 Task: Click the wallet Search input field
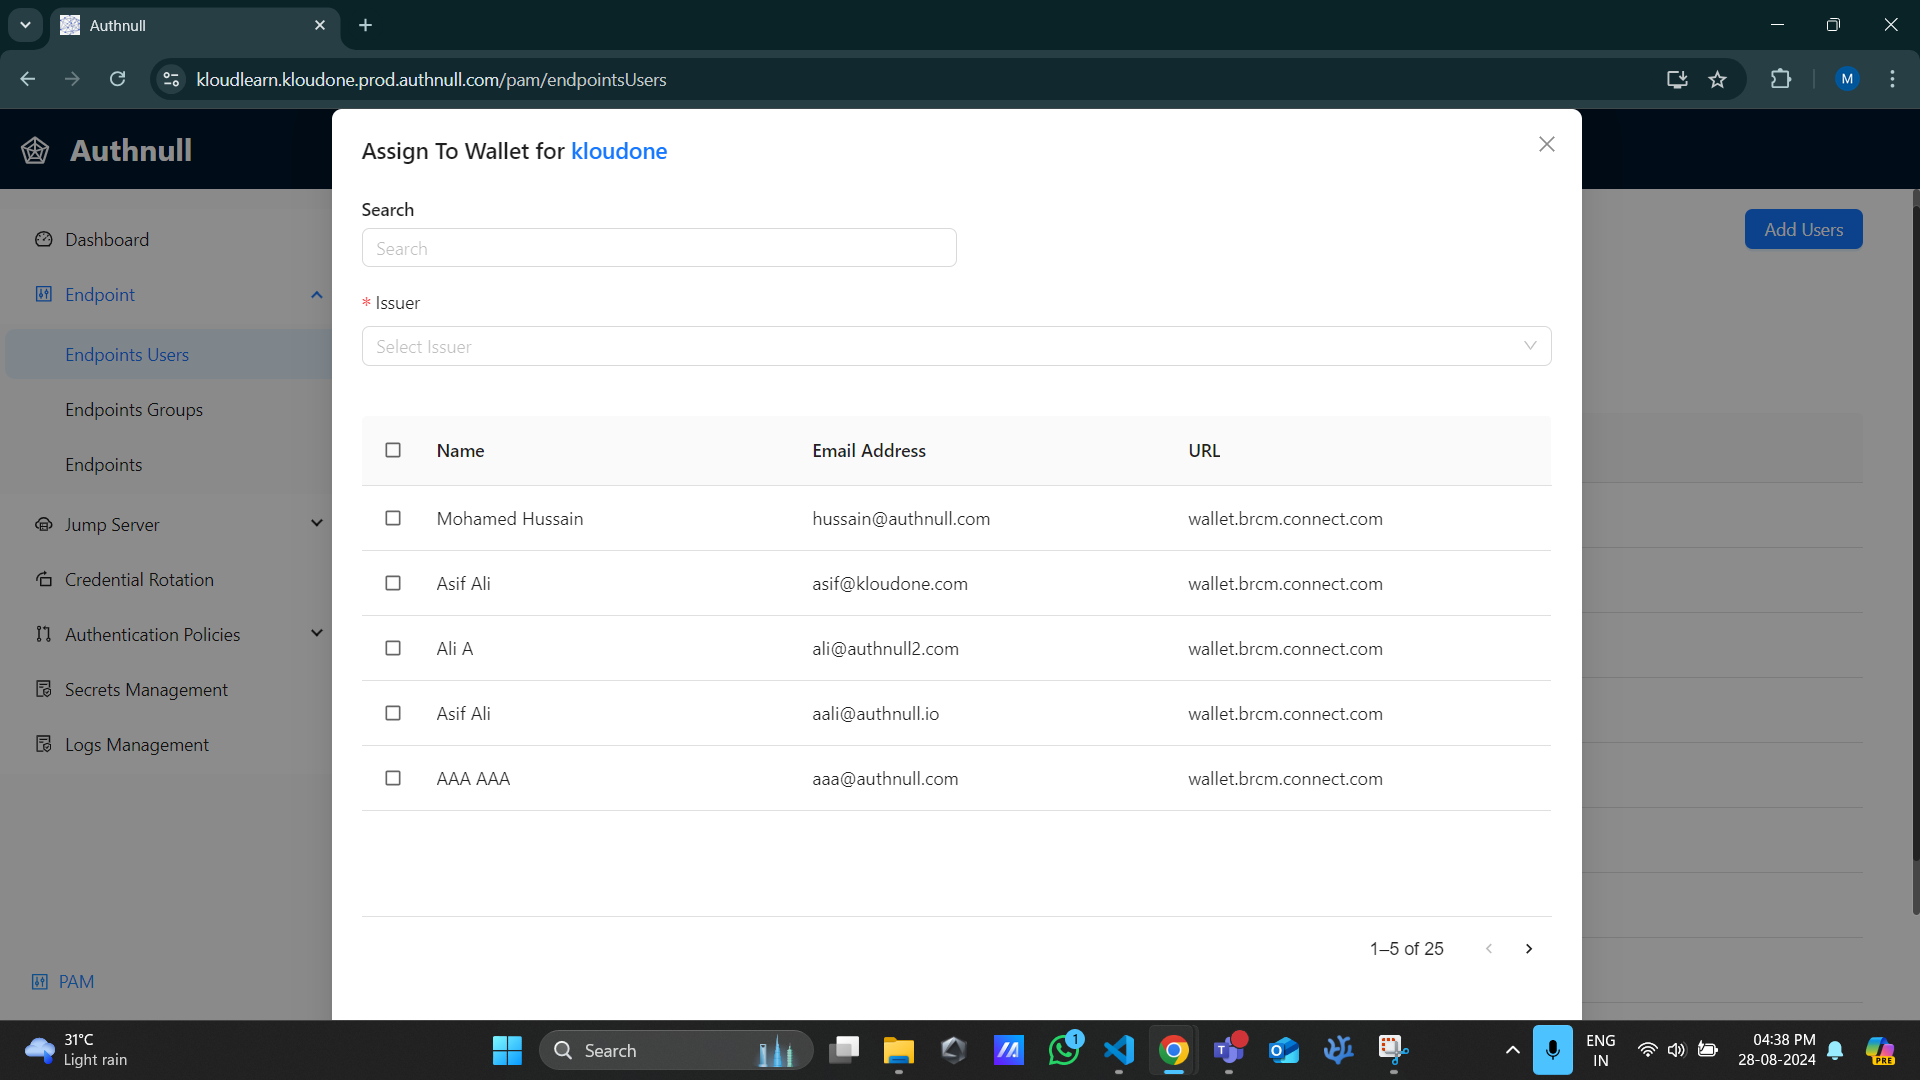click(x=658, y=248)
